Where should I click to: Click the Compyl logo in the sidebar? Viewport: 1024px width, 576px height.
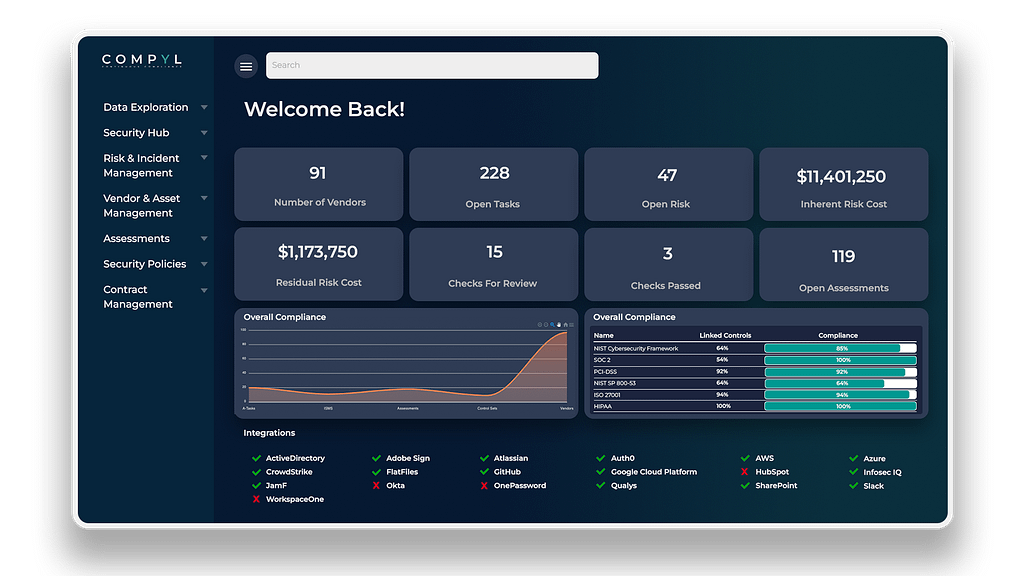tap(142, 61)
